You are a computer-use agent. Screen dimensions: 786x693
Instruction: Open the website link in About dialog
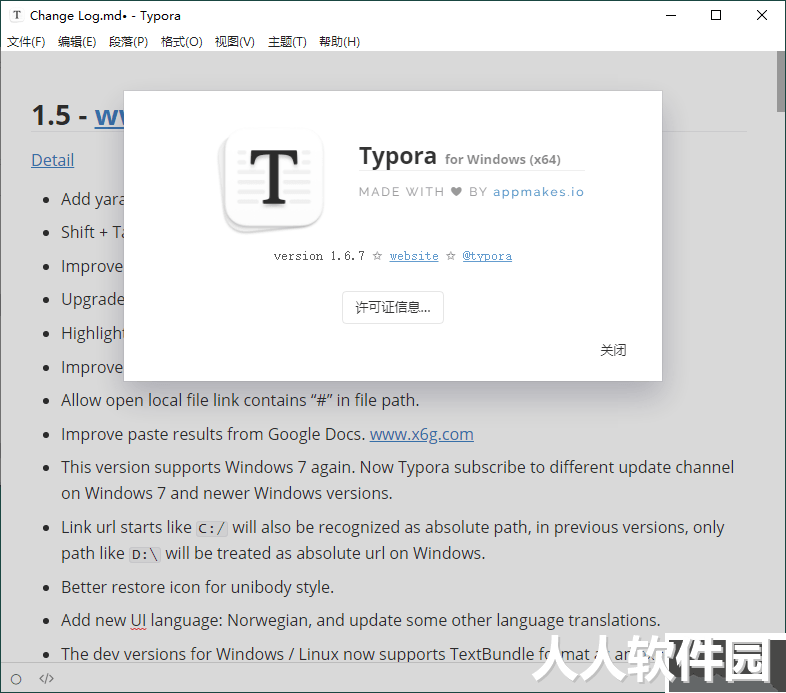coord(414,256)
